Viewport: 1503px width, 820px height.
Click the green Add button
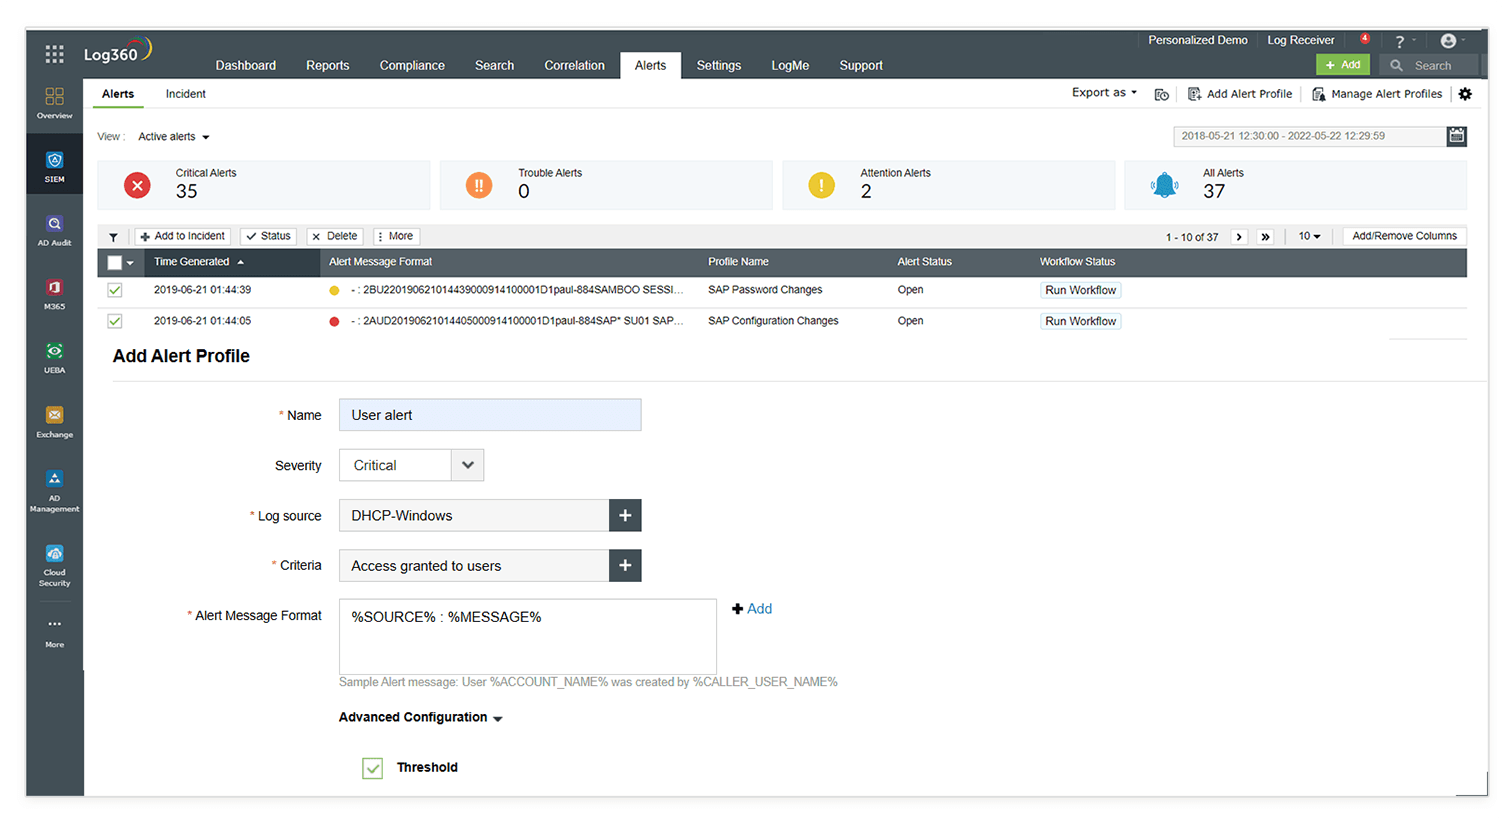1343,65
